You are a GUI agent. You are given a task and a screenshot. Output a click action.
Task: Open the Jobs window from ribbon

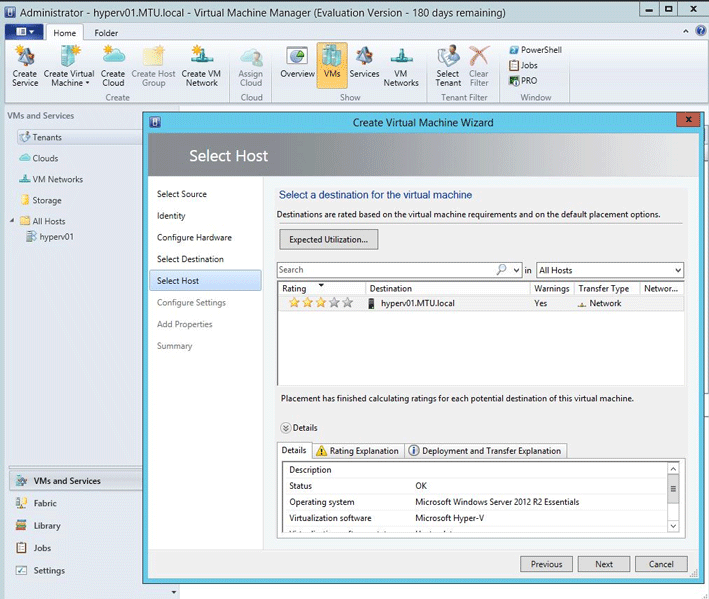[523, 65]
